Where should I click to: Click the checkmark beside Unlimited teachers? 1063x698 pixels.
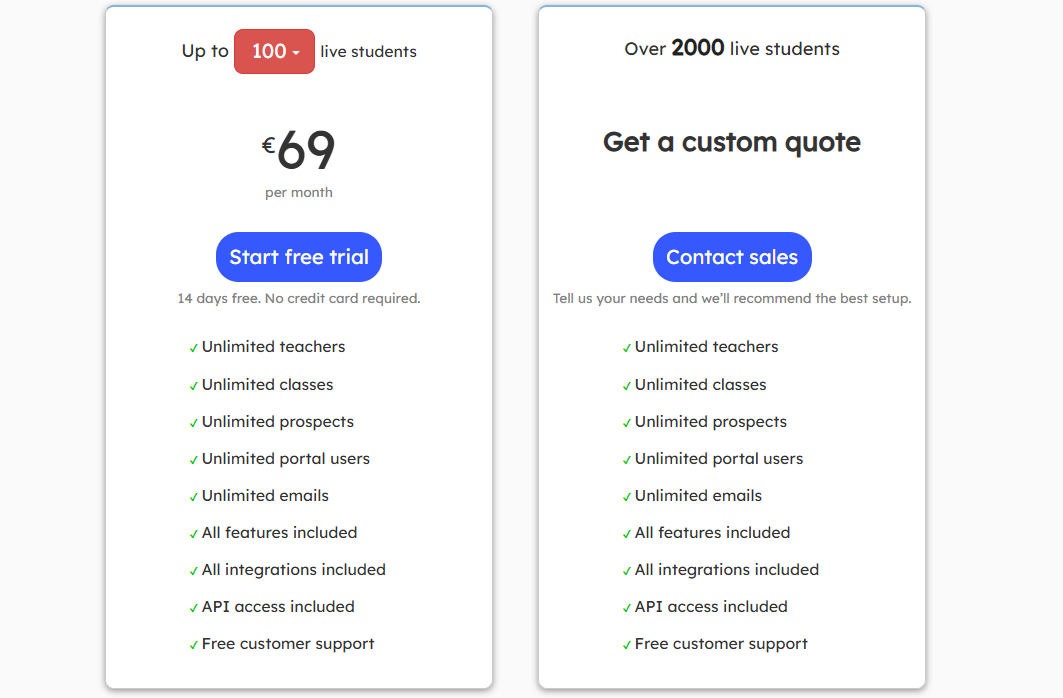point(193,347)
